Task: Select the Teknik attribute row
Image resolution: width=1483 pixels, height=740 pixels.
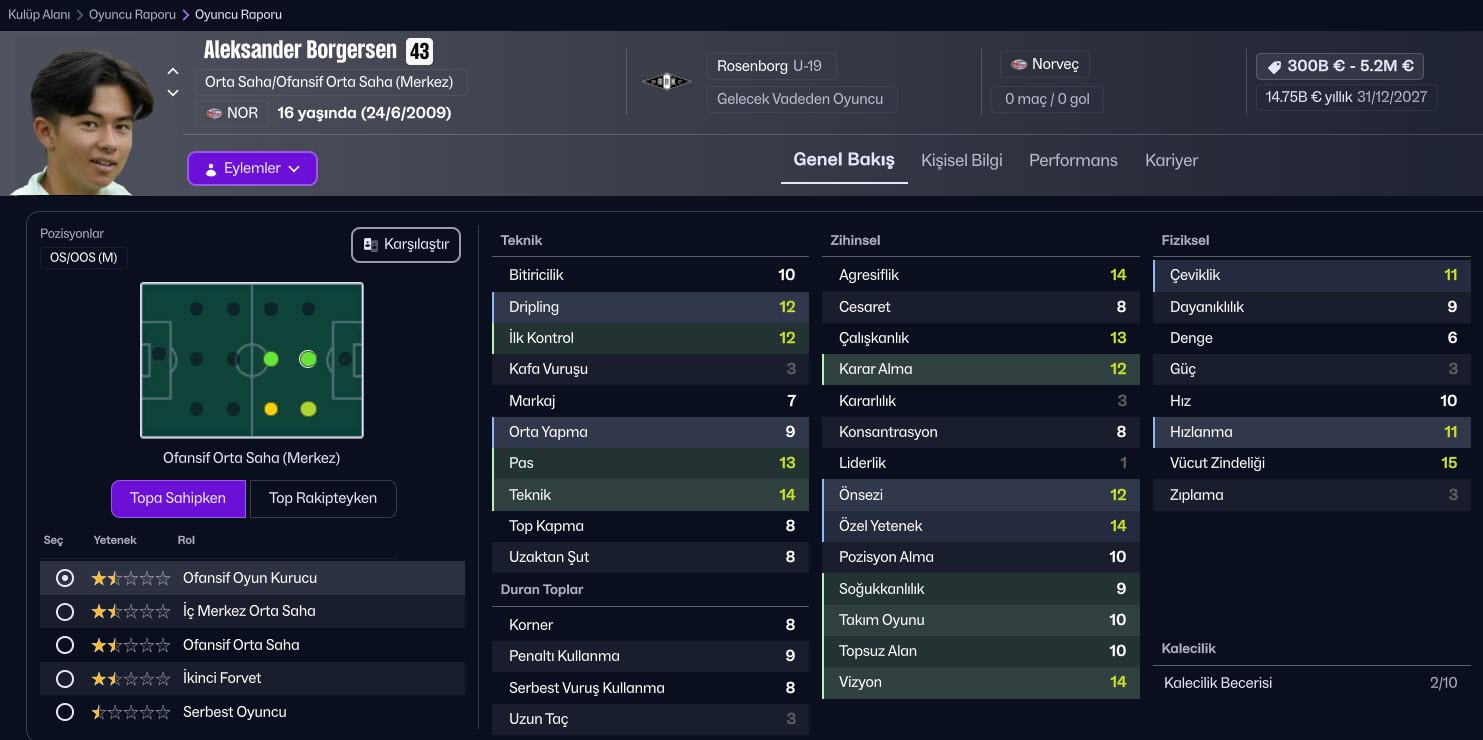Action: pyautogui.click(x=650, y=495)
